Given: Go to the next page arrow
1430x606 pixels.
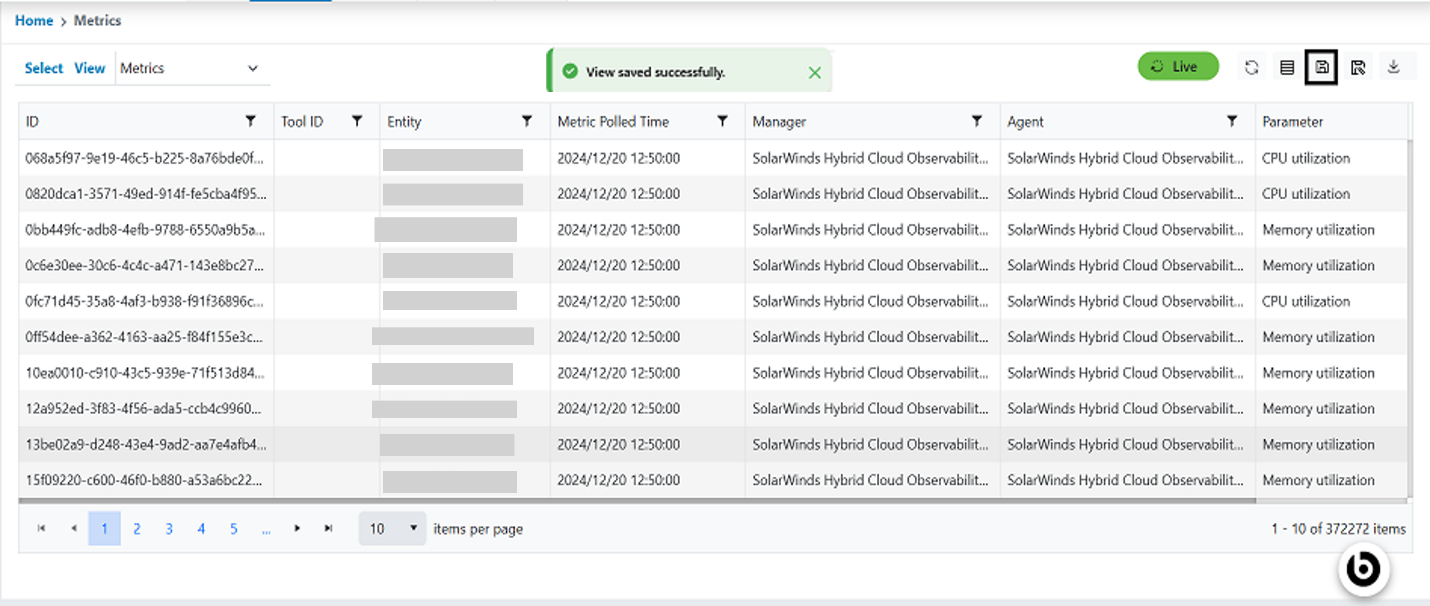Looking at the screenshot, I should pos(297,529).
